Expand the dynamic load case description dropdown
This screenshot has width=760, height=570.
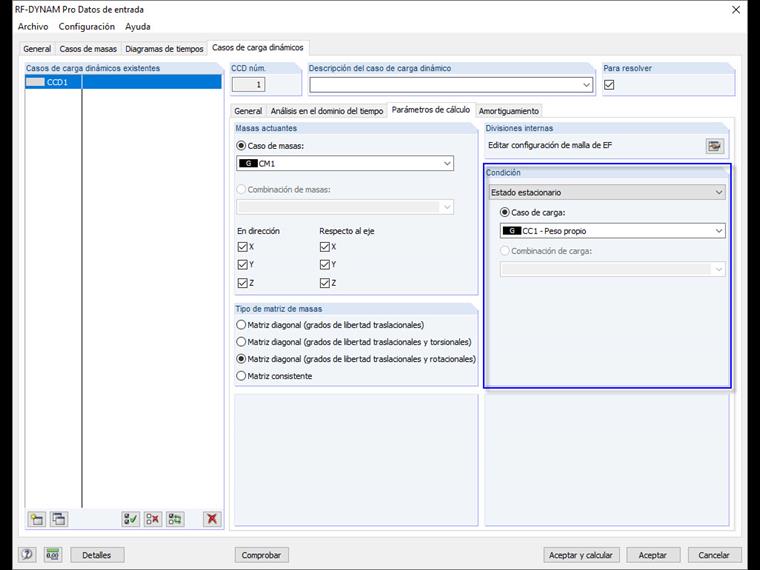click(586, 85)
